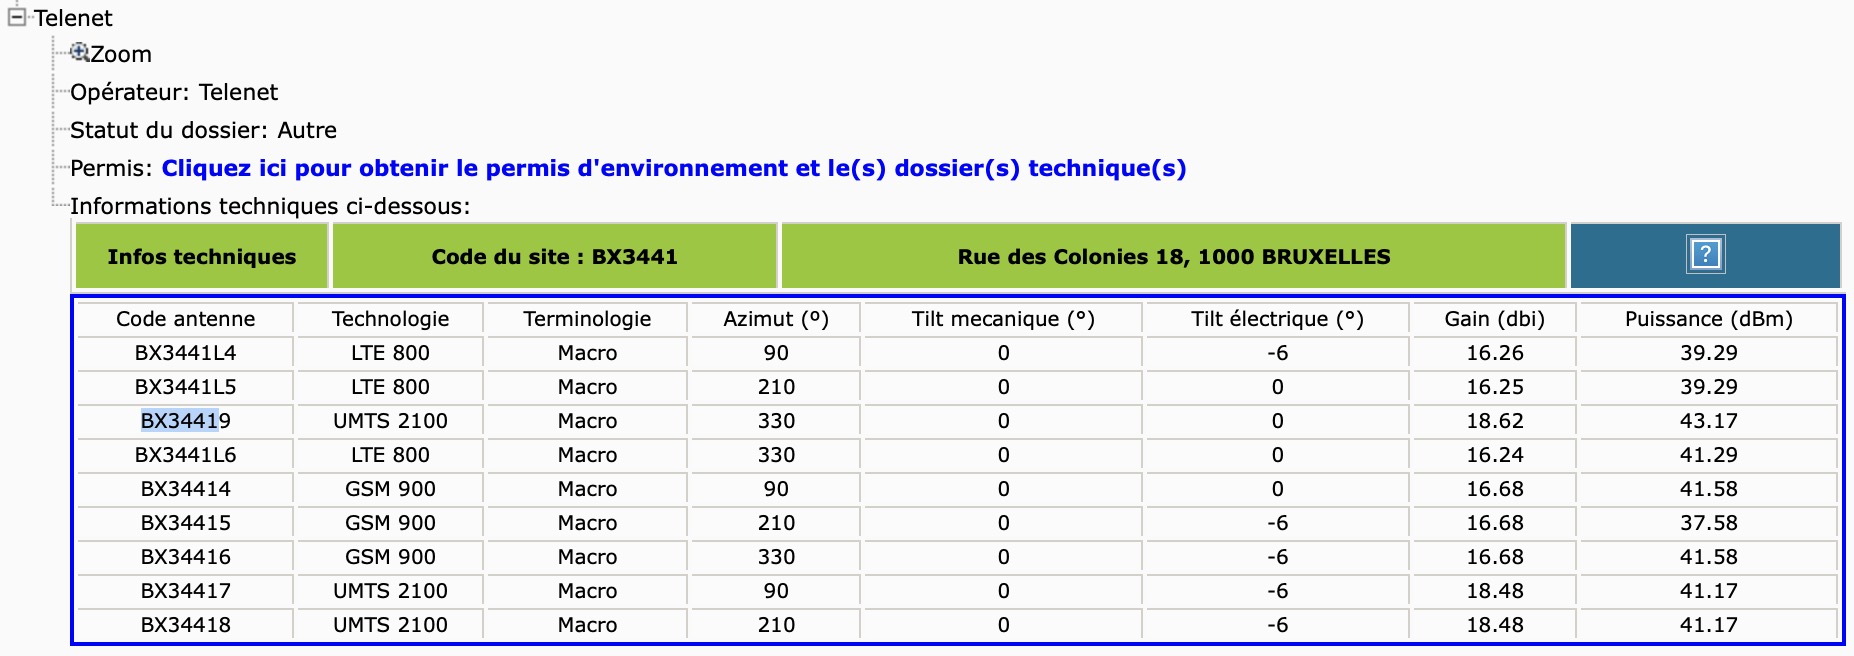Click Macro in the BX34418 row
Screen dimensions: 1854x656
coord(587,625)
